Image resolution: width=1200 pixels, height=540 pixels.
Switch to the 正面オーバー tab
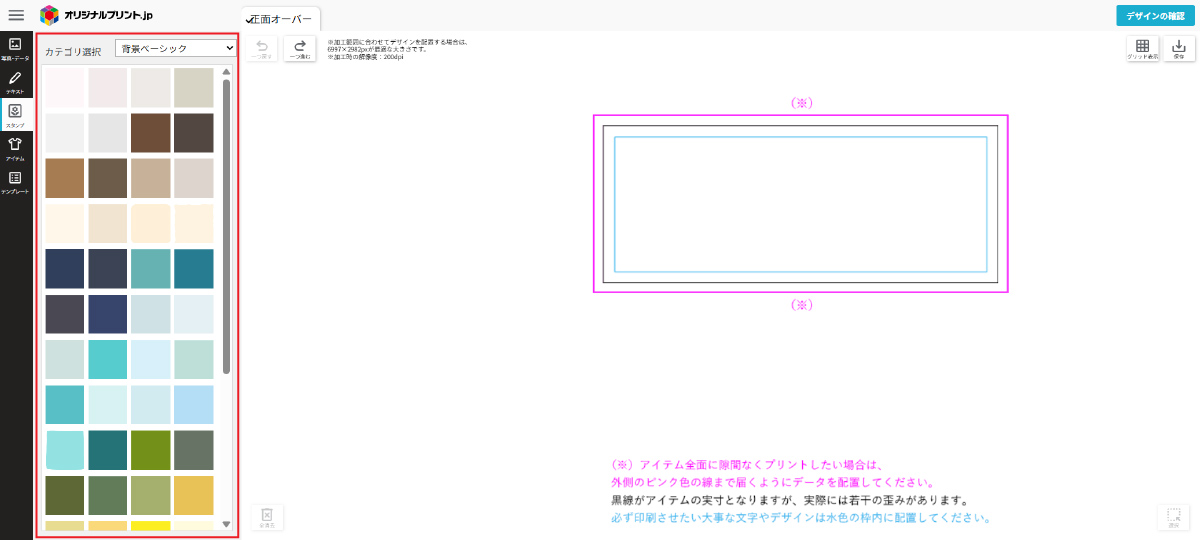pos(281,19)
